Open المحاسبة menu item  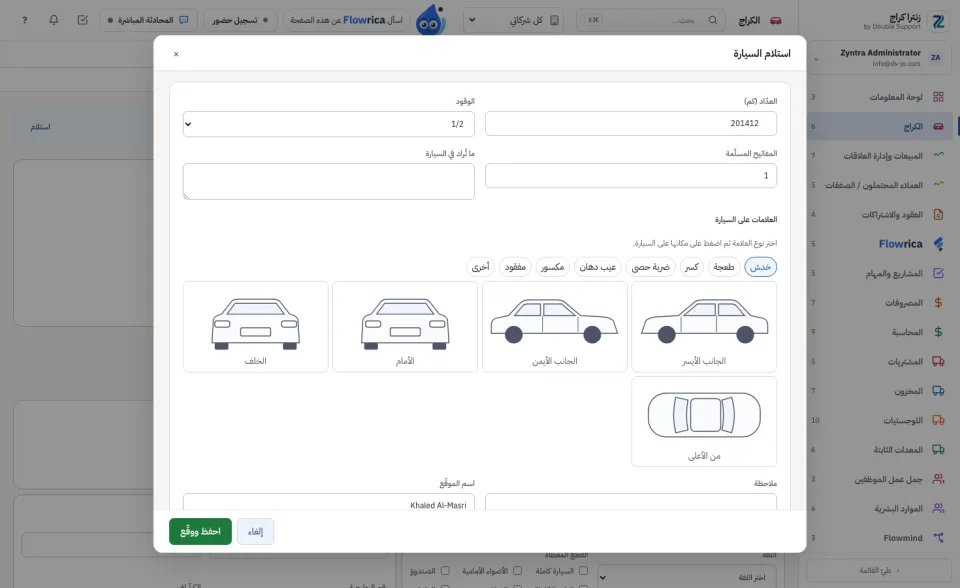click(907, 332)
